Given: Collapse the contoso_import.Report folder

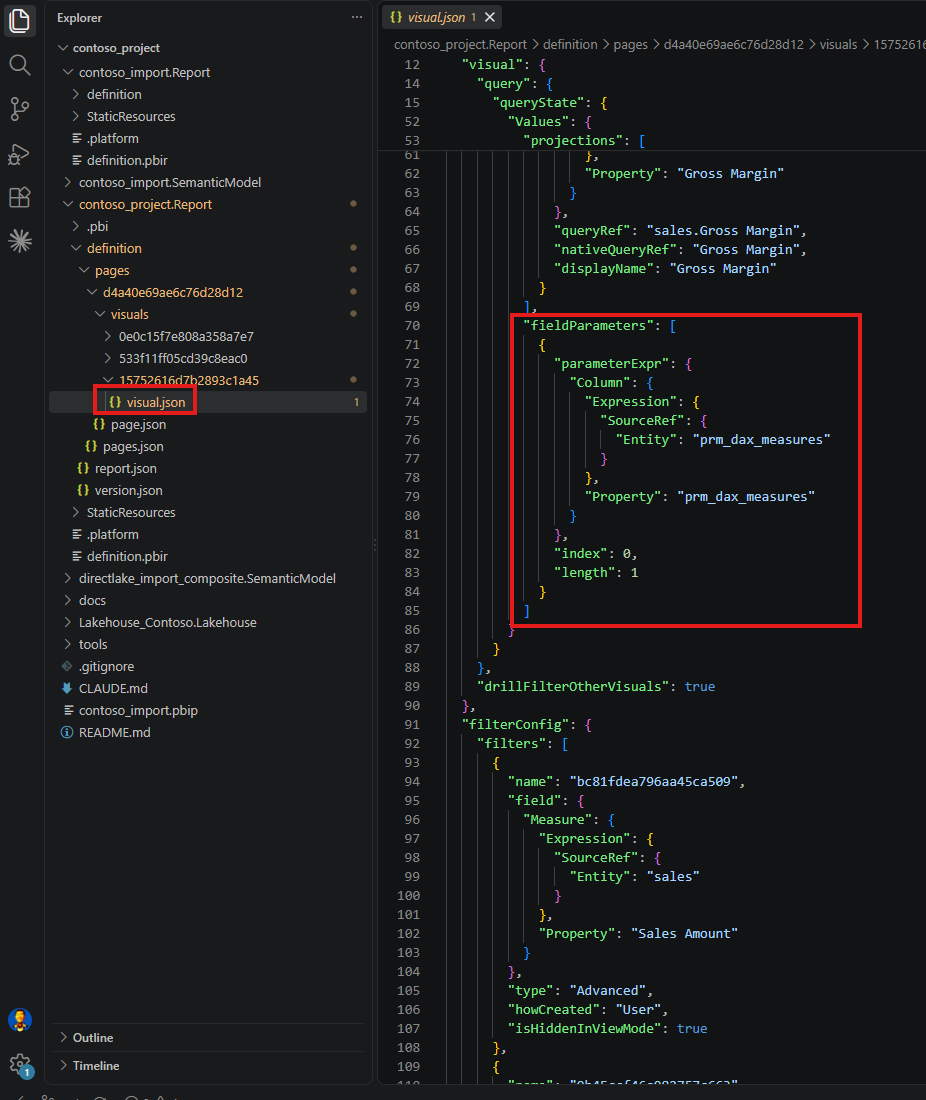Looking at the screenshot, I should pos(144,72).
